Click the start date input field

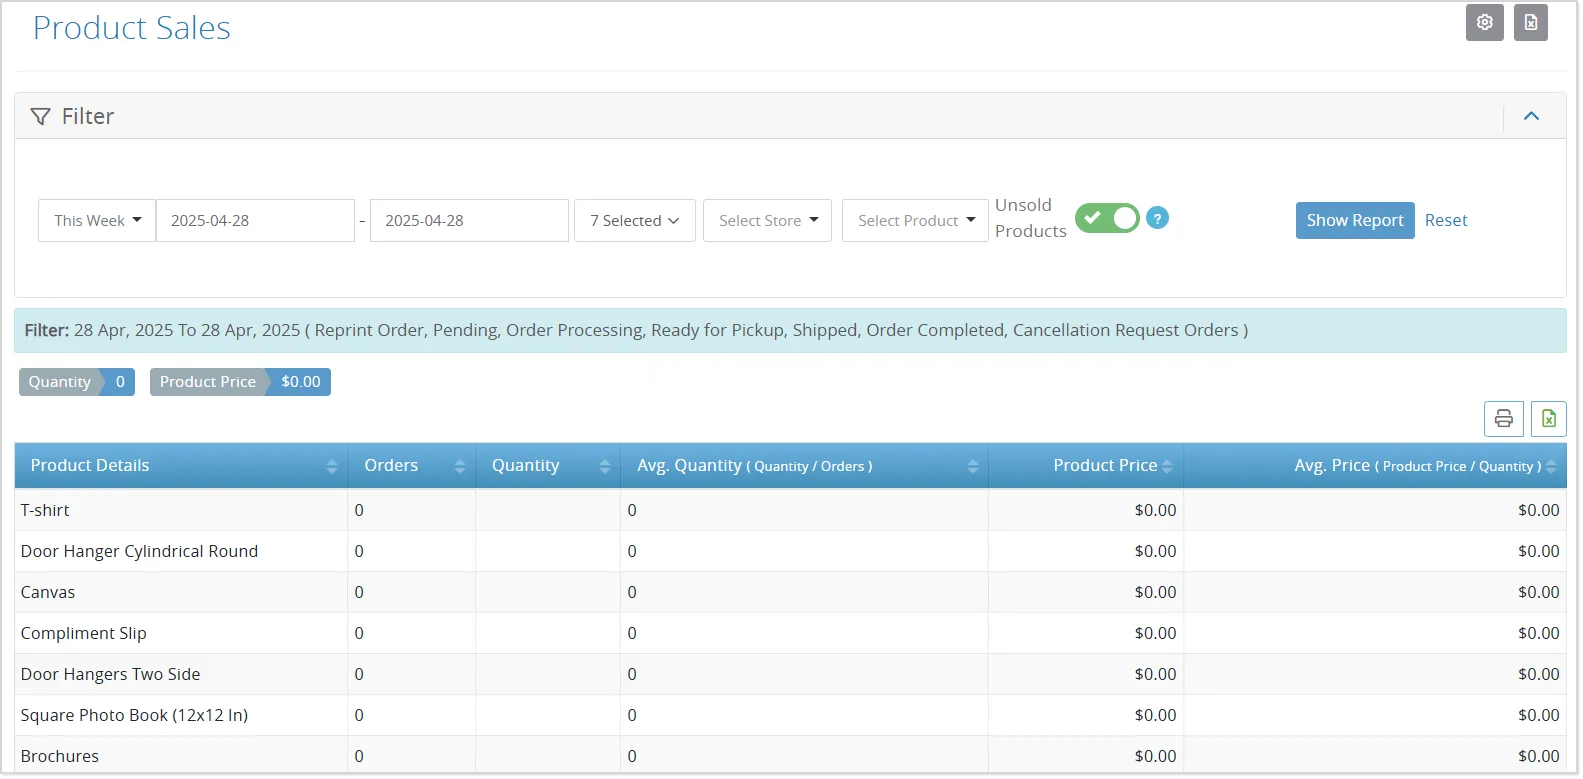point(255,220)
